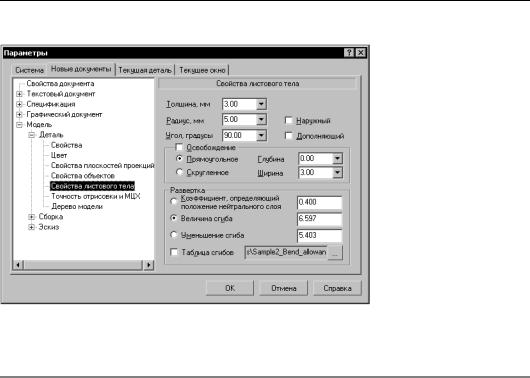The image size is (530, 378).
Task: Open the Радиус, мм dropdown
Action: tap(261, 119)
